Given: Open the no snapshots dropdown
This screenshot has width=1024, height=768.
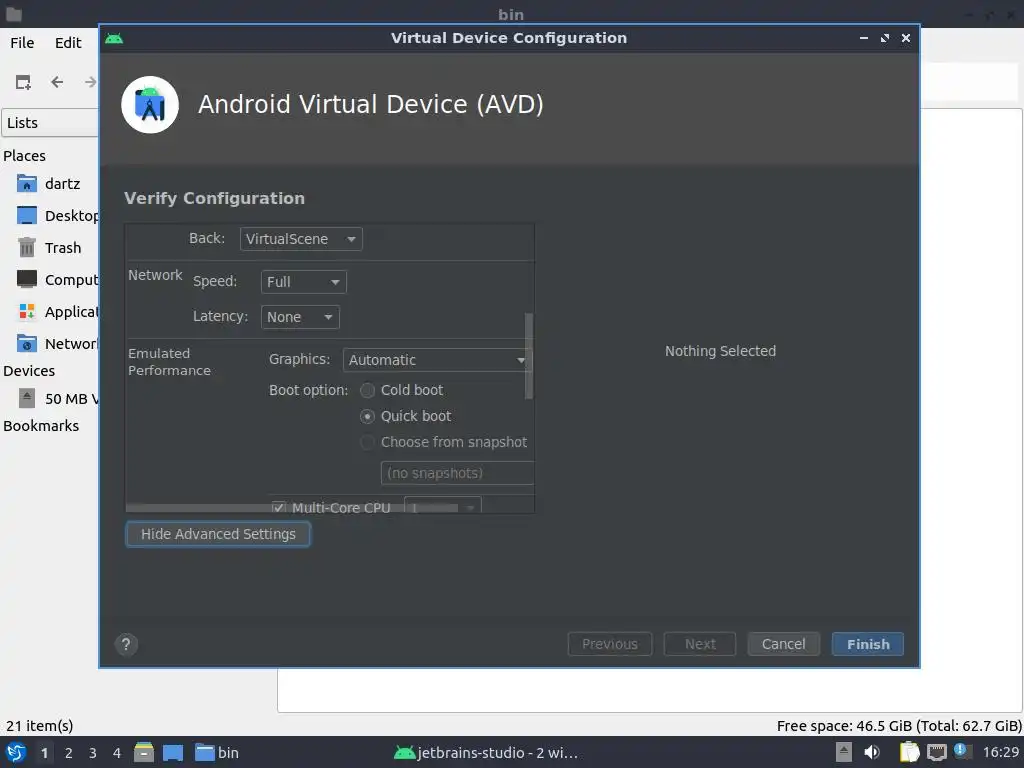Looking at the screenshot, I should pyautogui.click(x=457, y=473).
